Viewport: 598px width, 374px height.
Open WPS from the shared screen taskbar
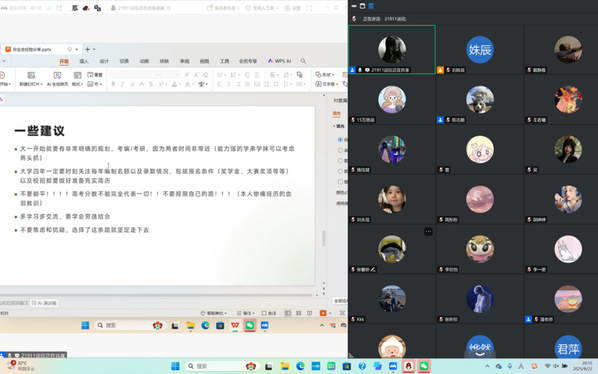(x=235, y=325)
